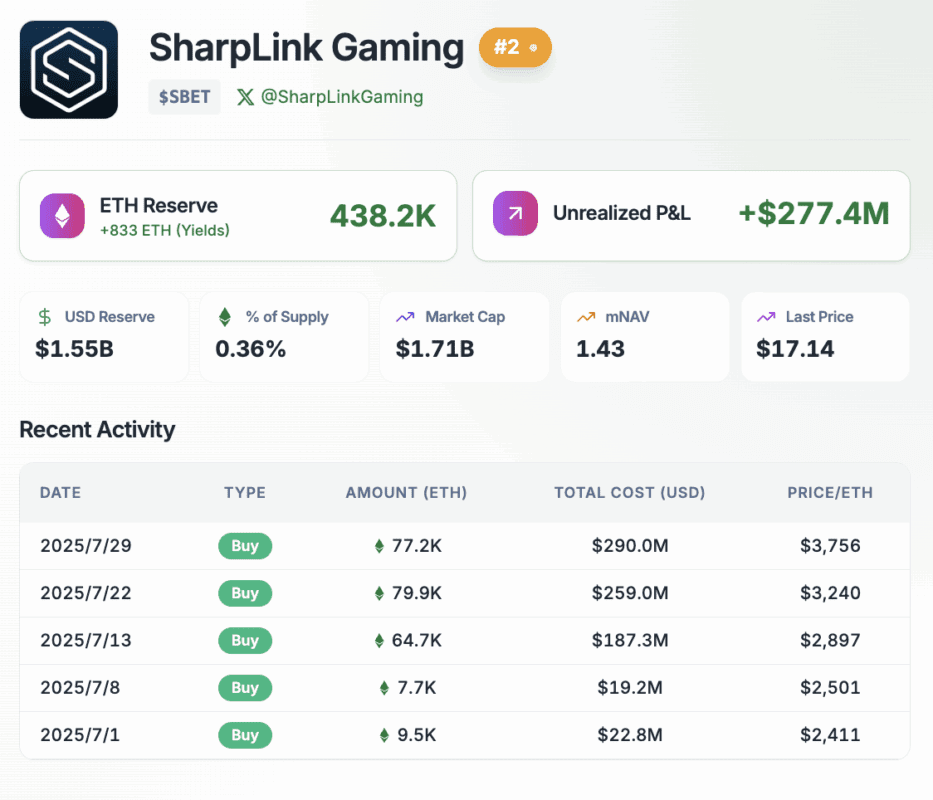Click the green Ethereum icon by % of Supply

224,317
